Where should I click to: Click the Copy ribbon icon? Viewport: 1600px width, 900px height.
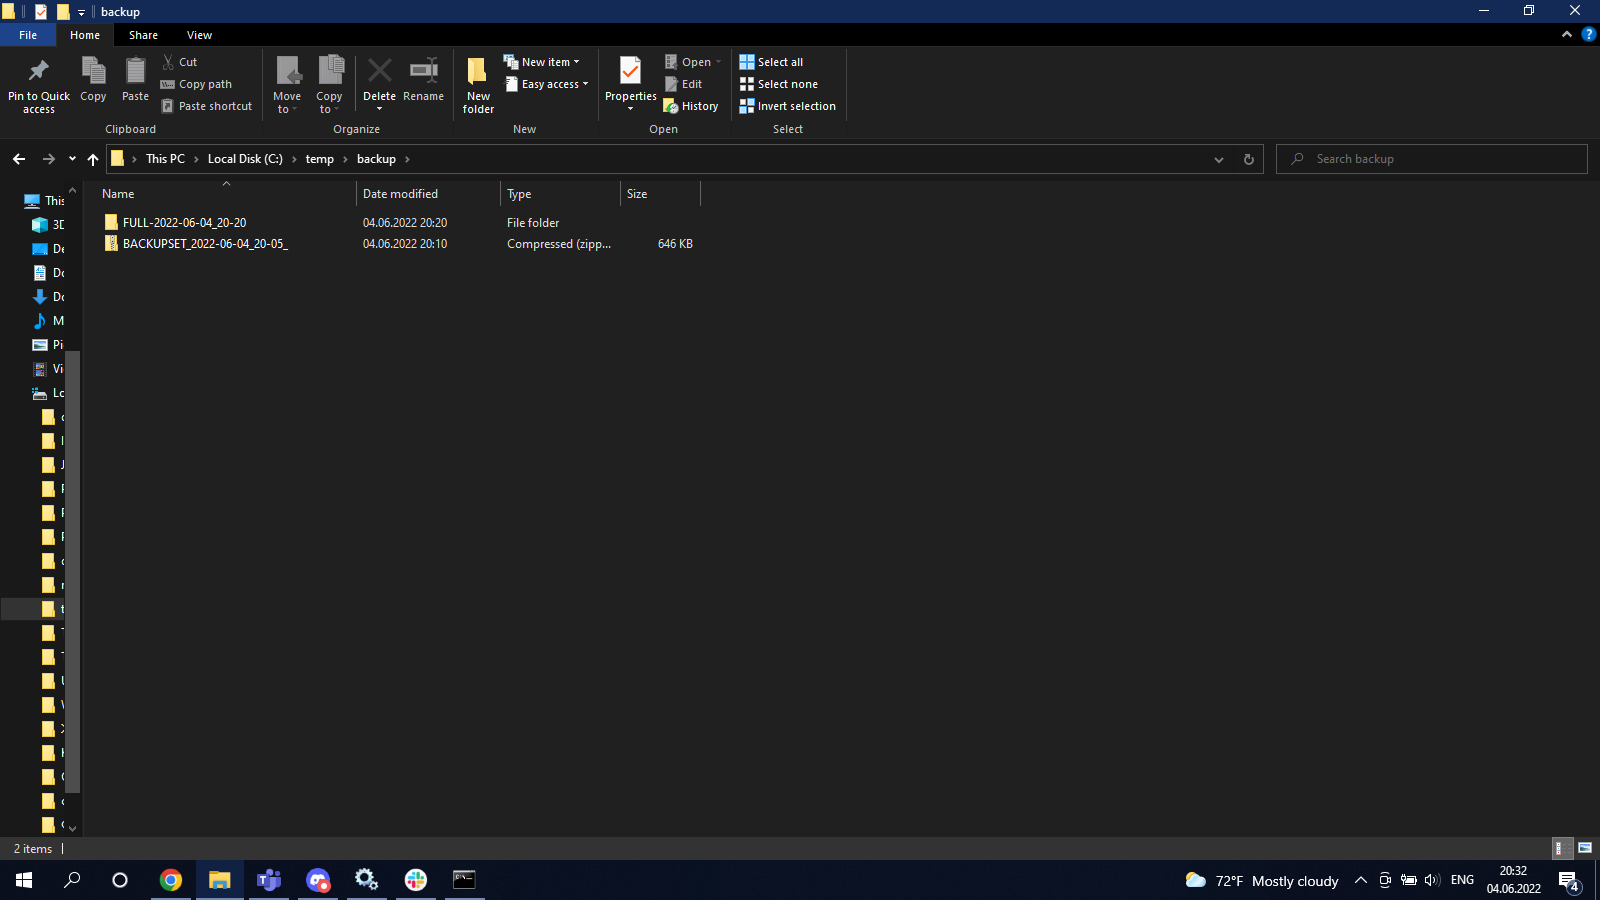[93, 80]
